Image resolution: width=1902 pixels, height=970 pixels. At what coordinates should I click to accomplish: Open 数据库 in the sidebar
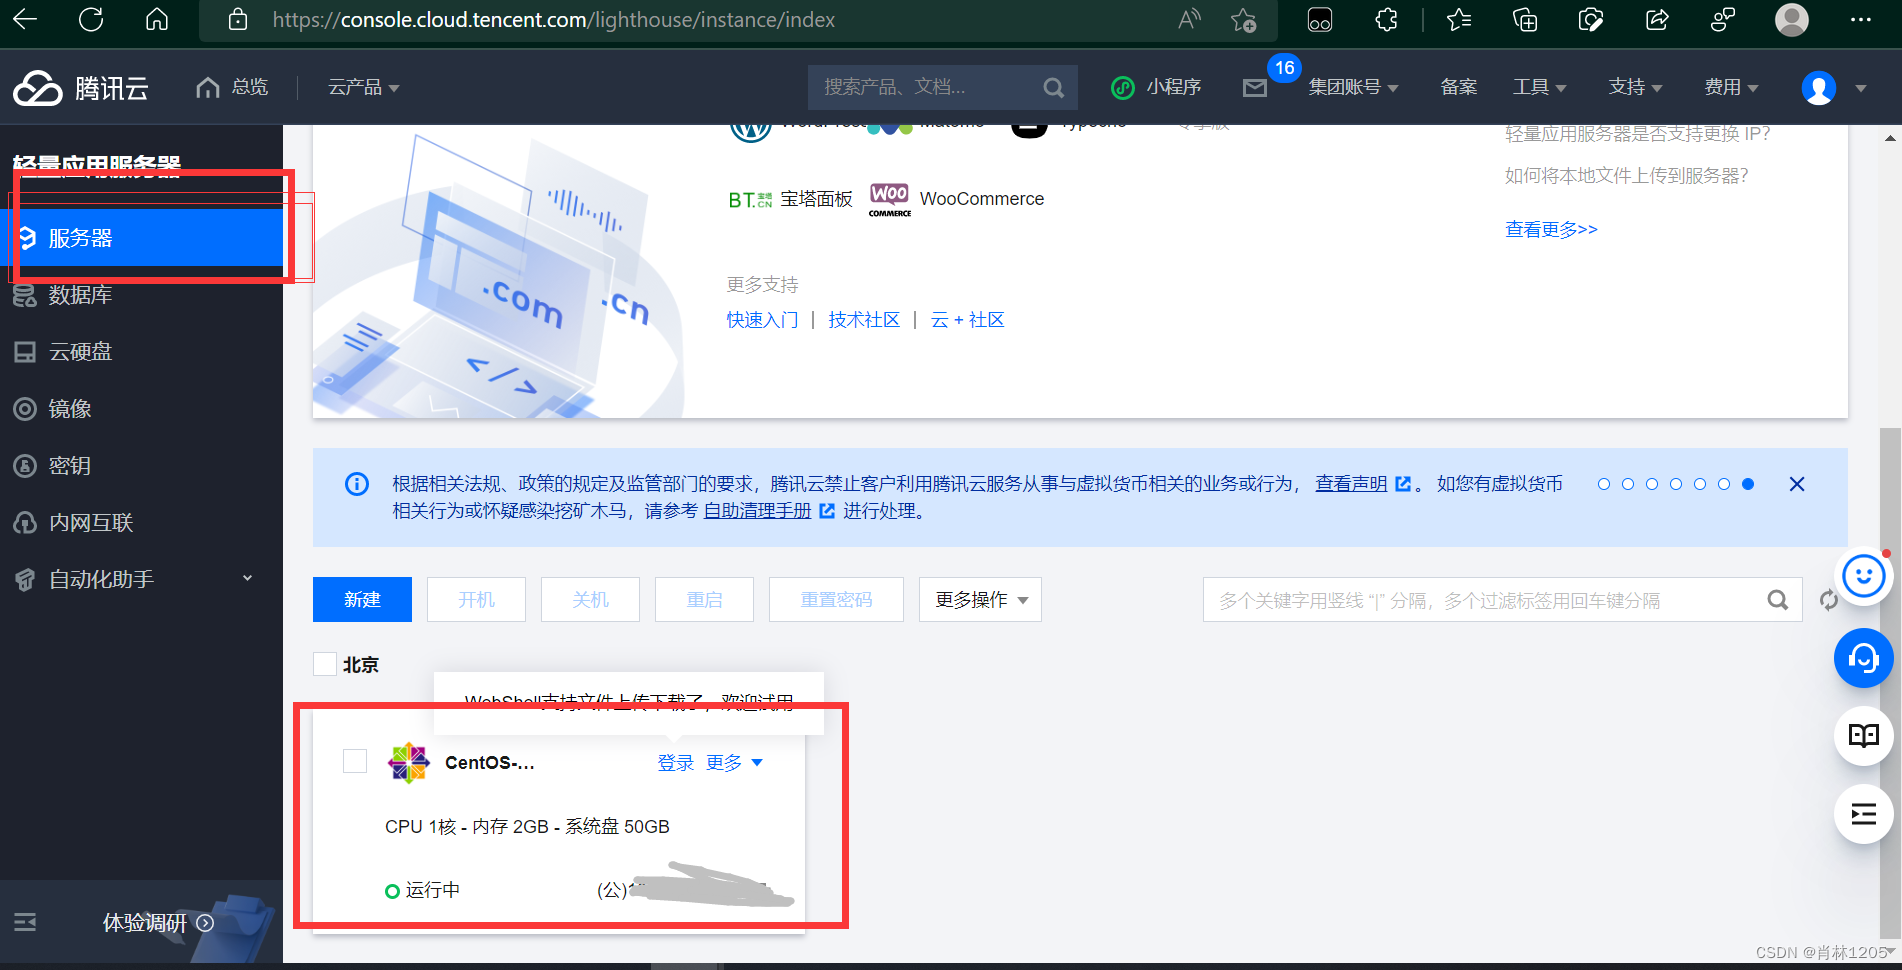pyautogui.click(x=141, y=295)
